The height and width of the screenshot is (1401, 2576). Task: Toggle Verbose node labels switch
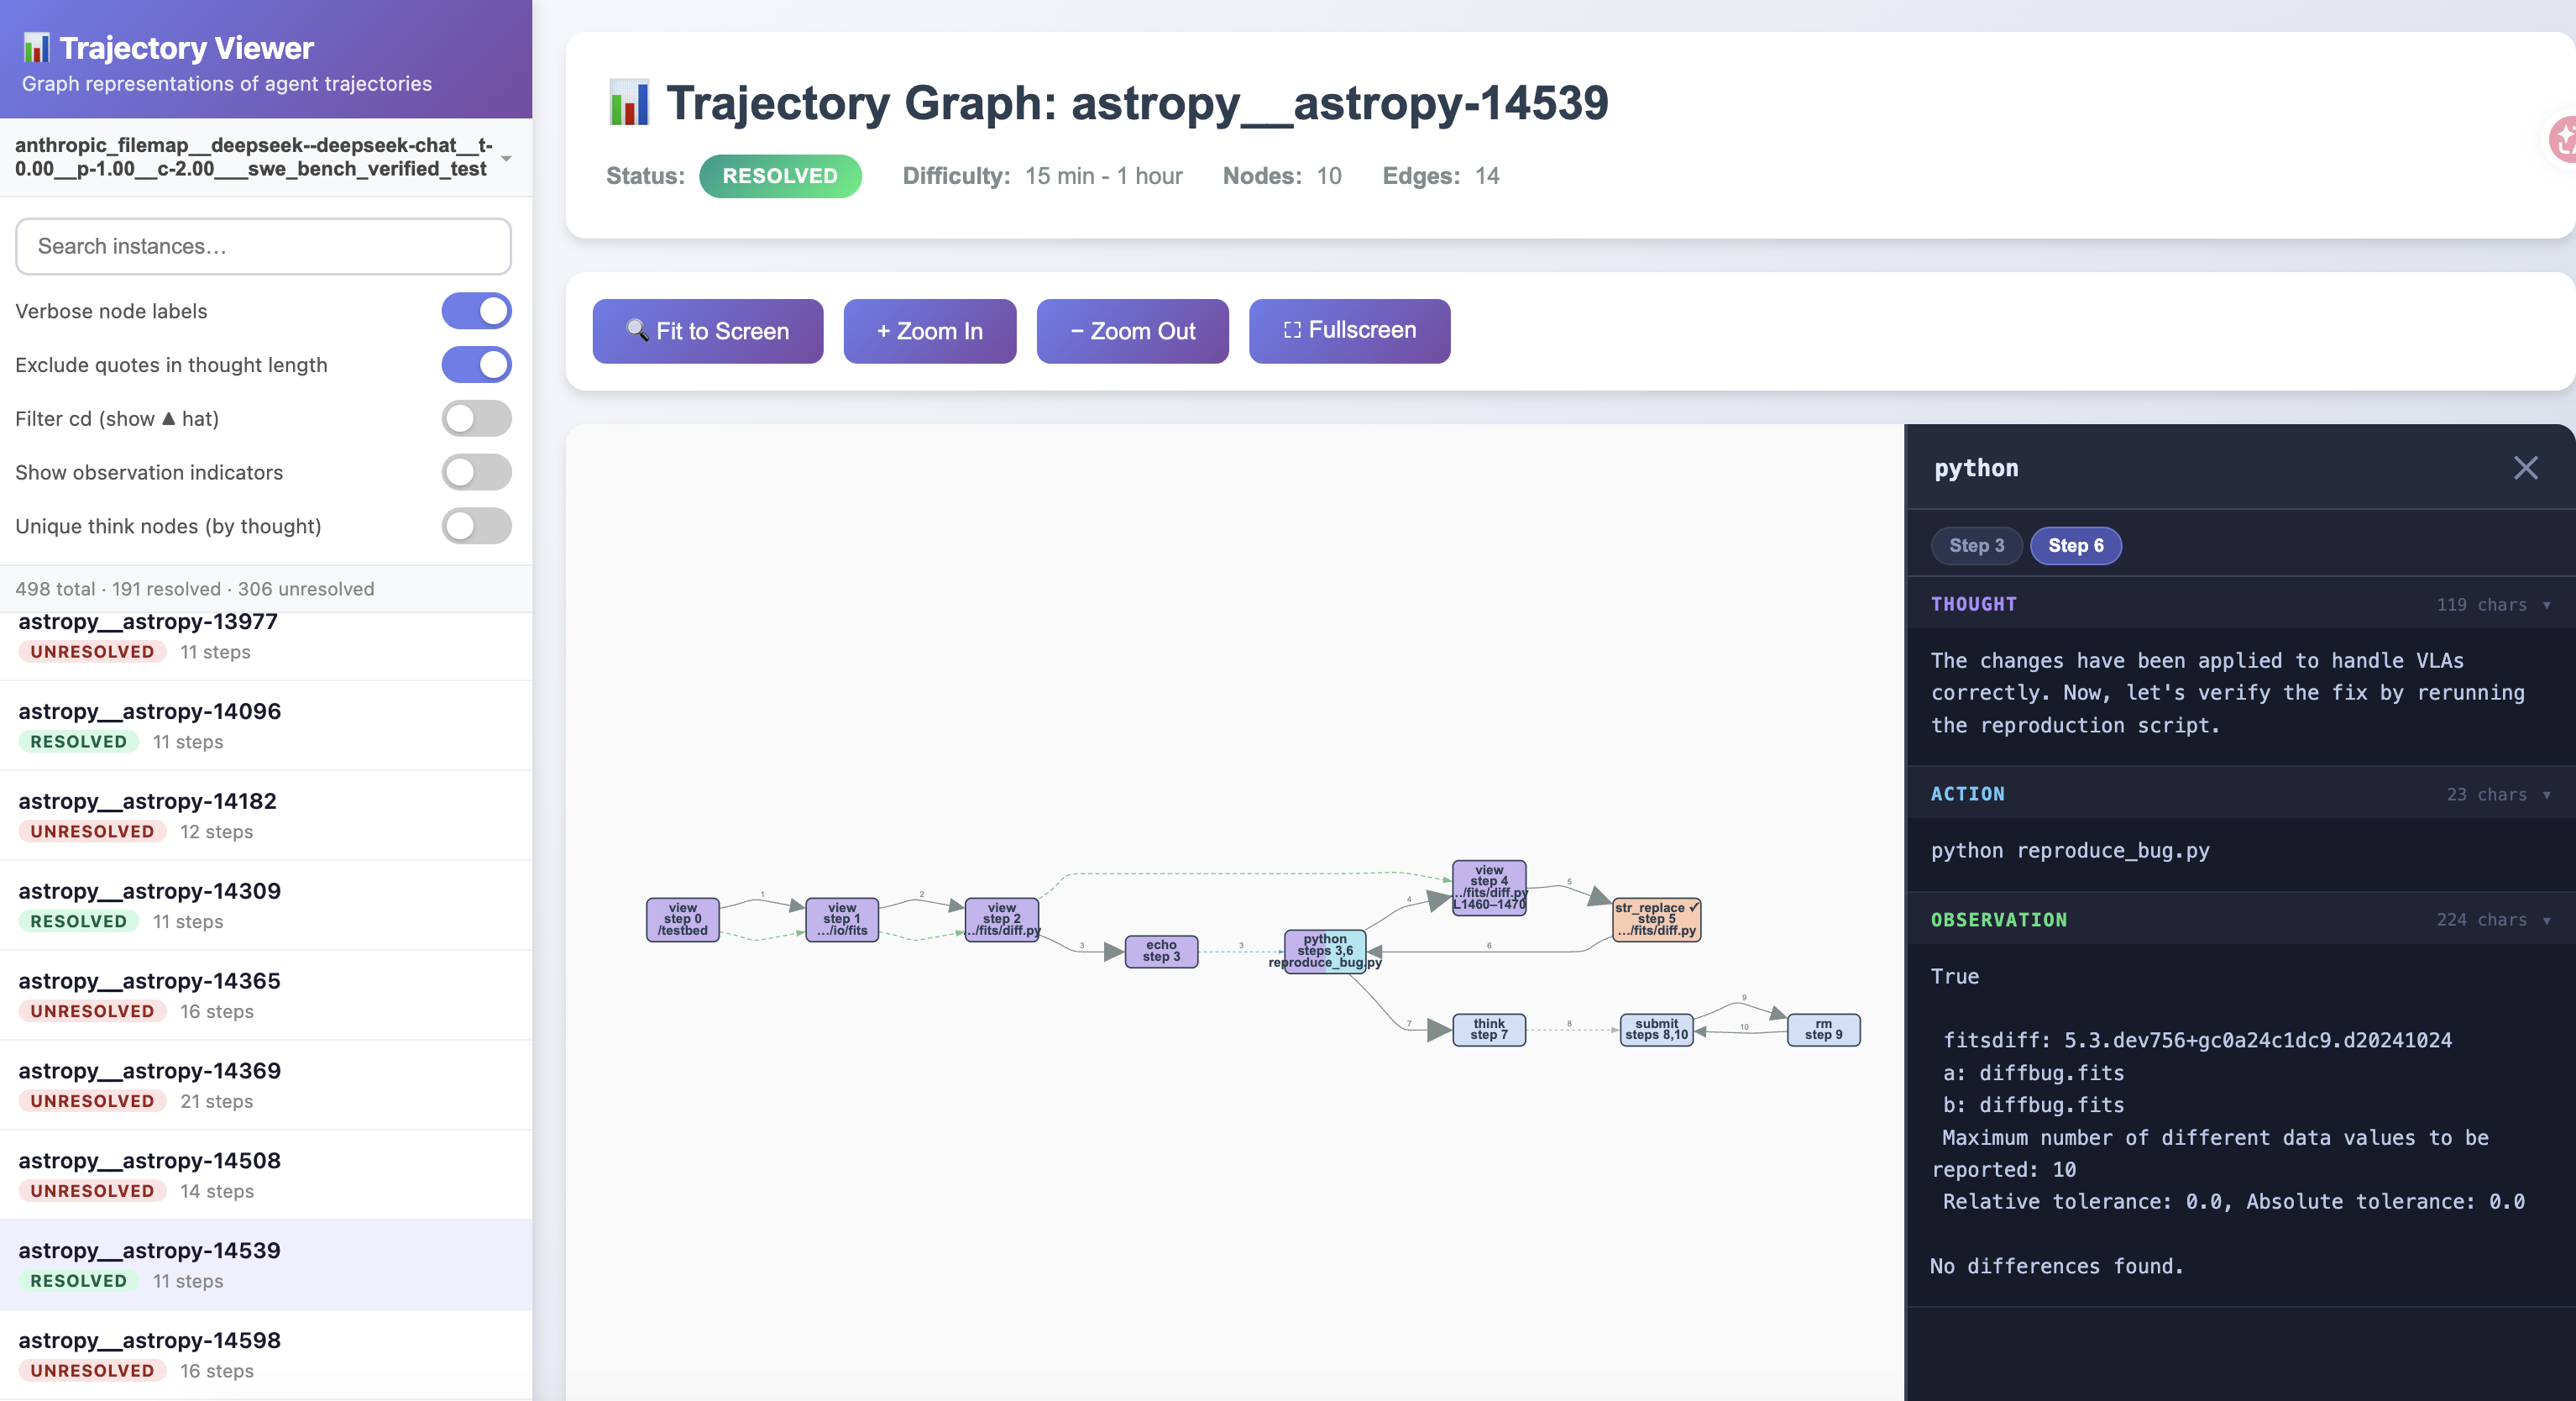[x=476, y=311]
